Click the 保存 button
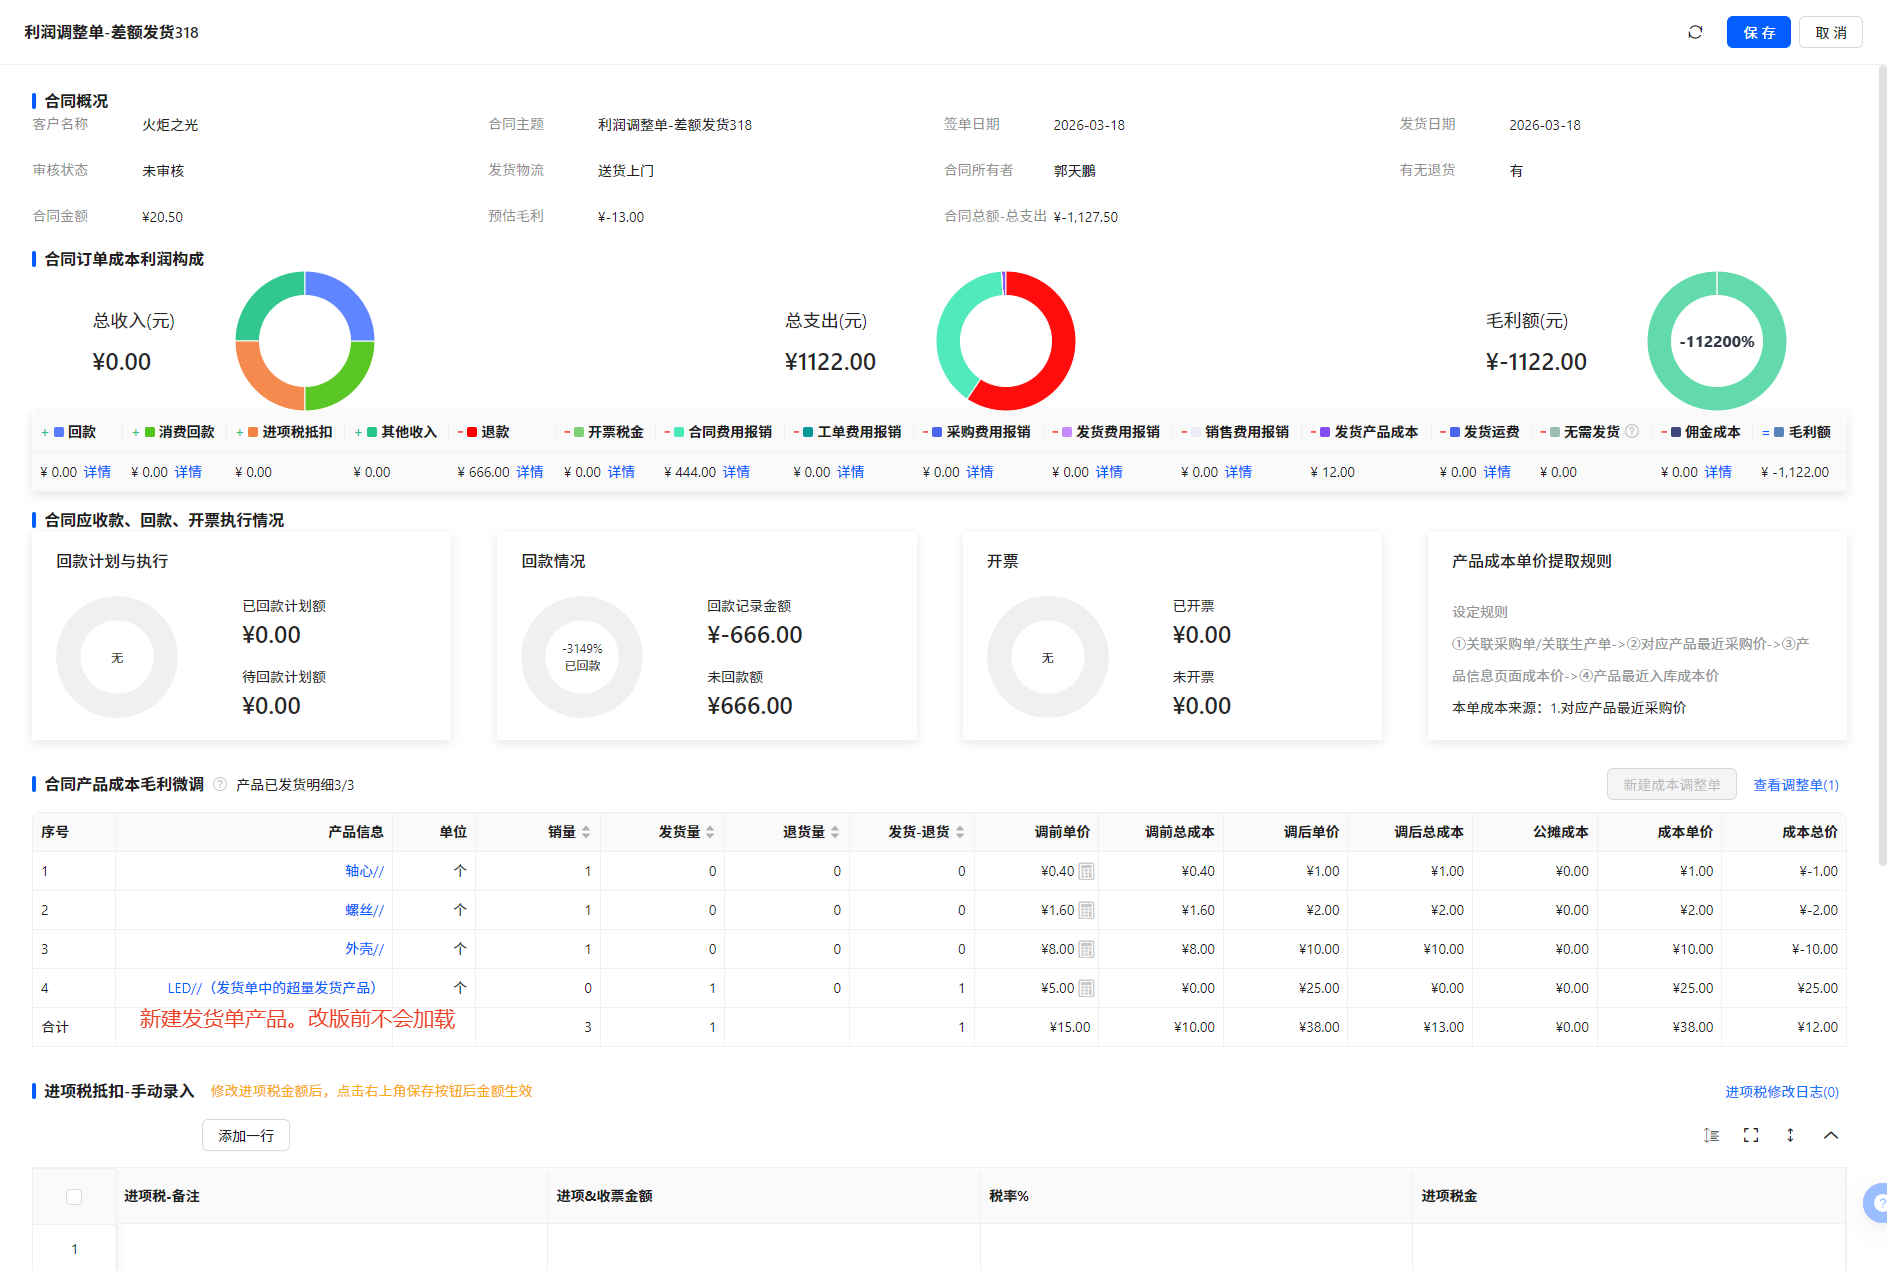The width and height of the screenshot is (1887, 1271). 1758,32
